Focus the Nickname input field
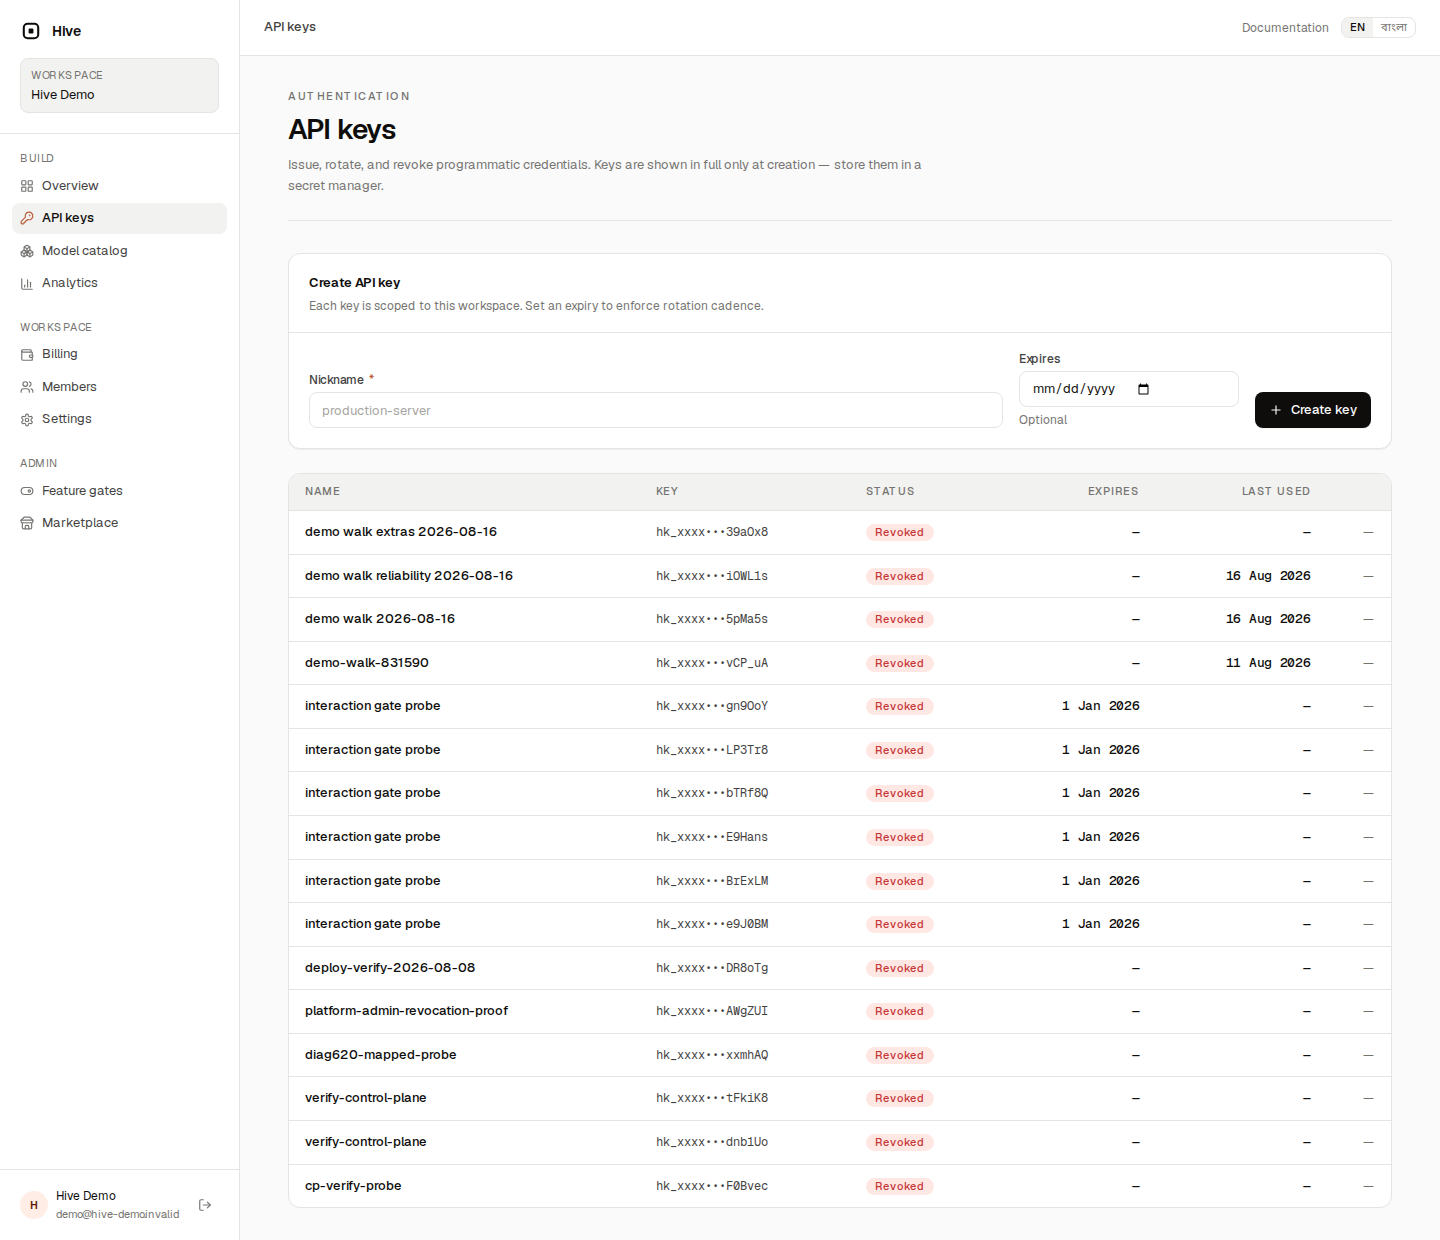1440x1240 pixels. click(655, 410)
